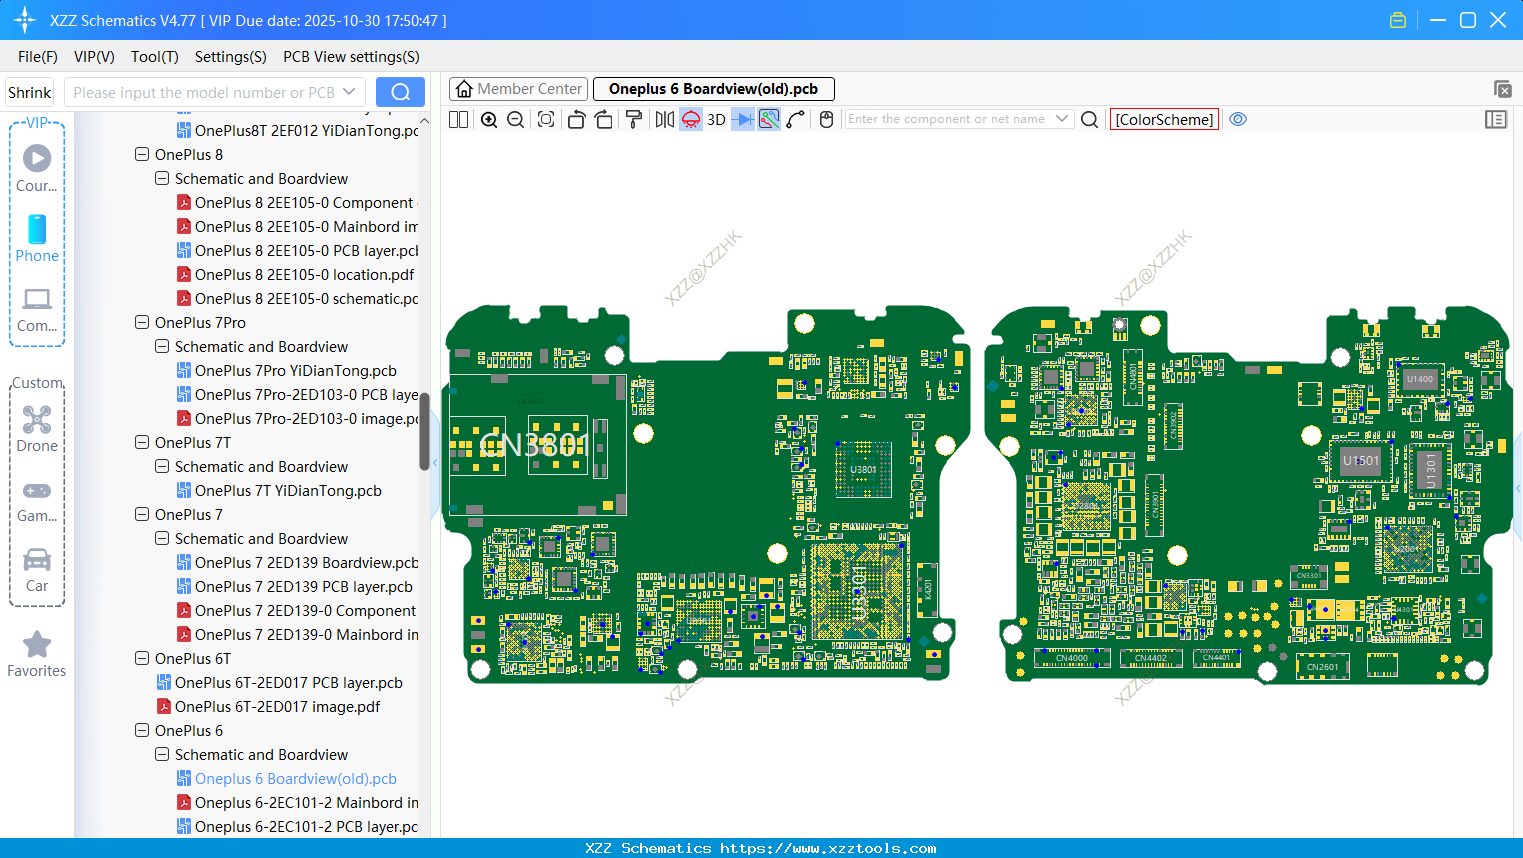Toggle the 3D view mode

(716, 120)
